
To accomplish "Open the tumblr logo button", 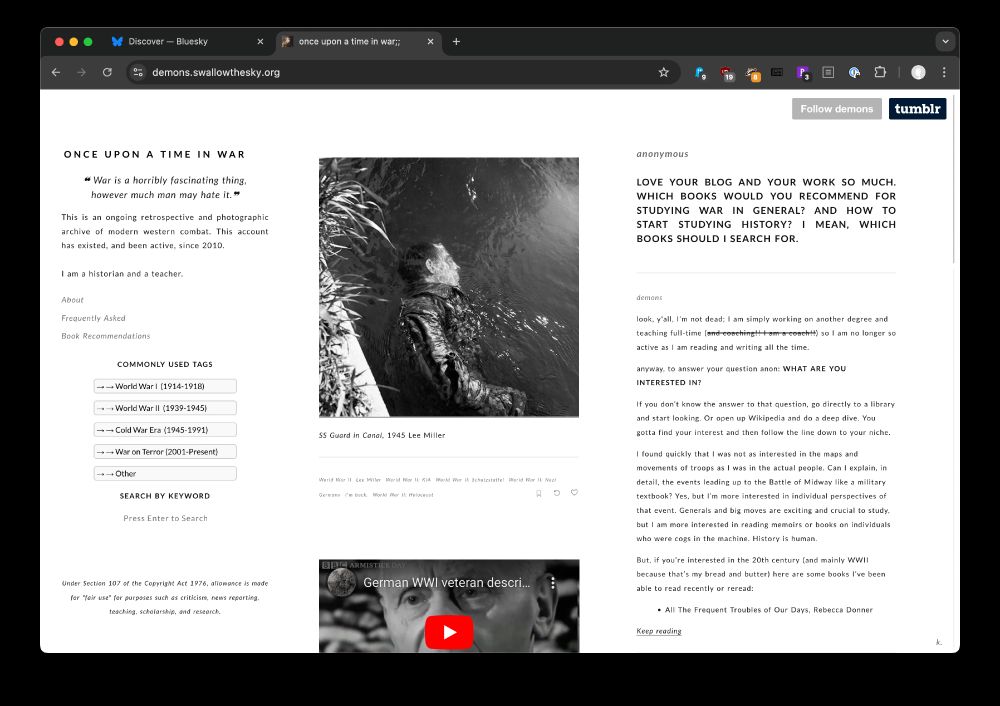I will [917, 108].
